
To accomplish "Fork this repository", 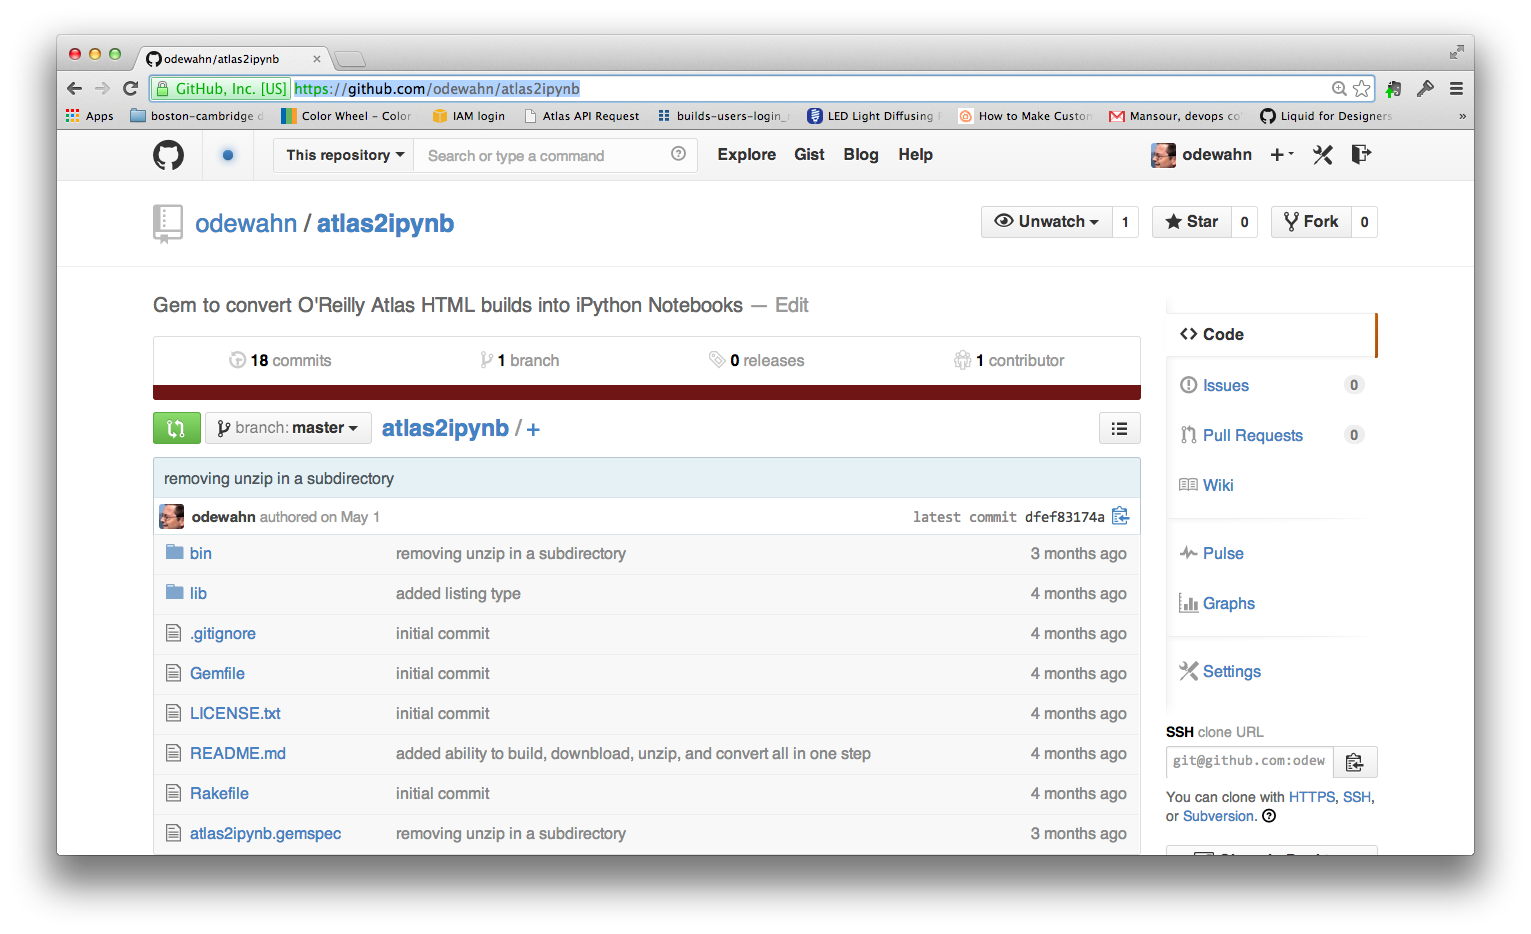I will [1311, 222].
